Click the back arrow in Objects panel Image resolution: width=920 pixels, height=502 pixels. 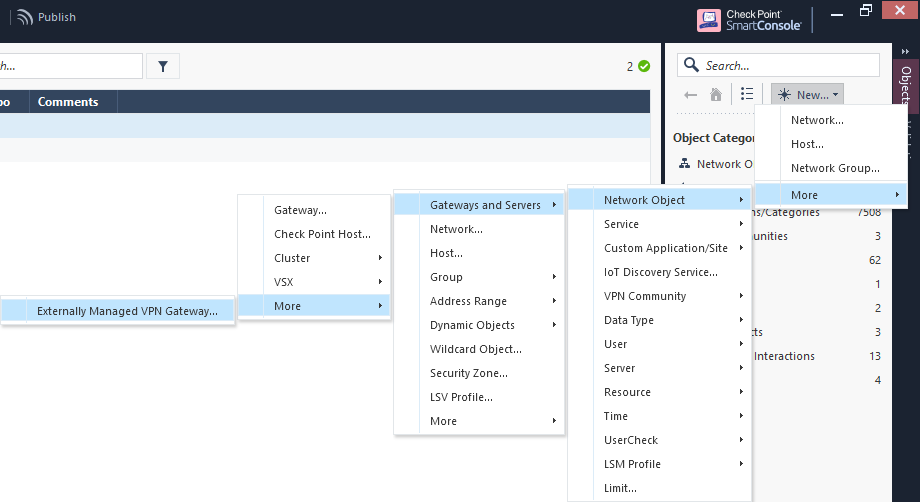[690, 94]
